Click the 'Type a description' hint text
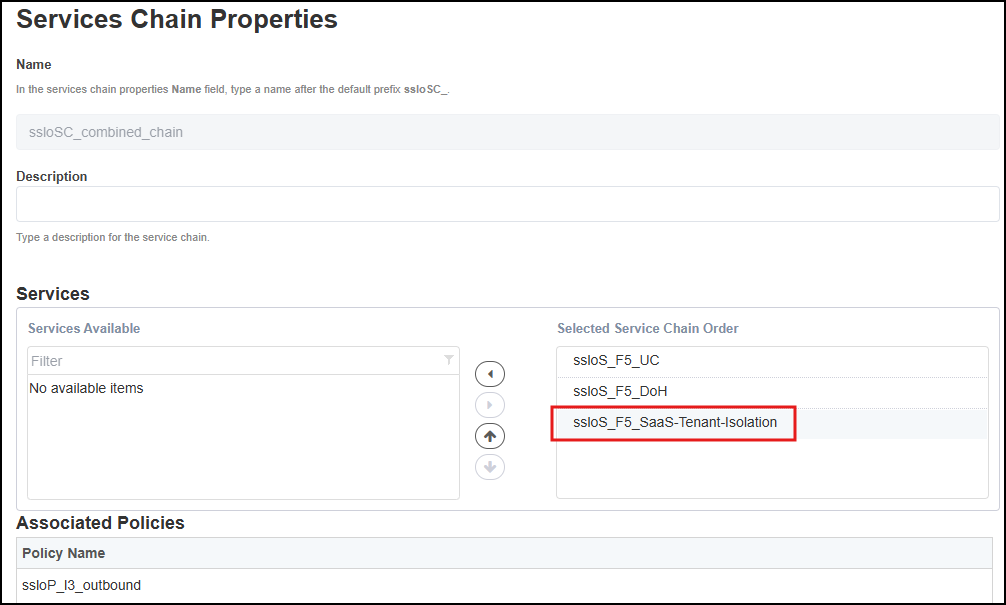Image resolution: width=1006 pixels, height=605 pixels. (x=113, y=237)
